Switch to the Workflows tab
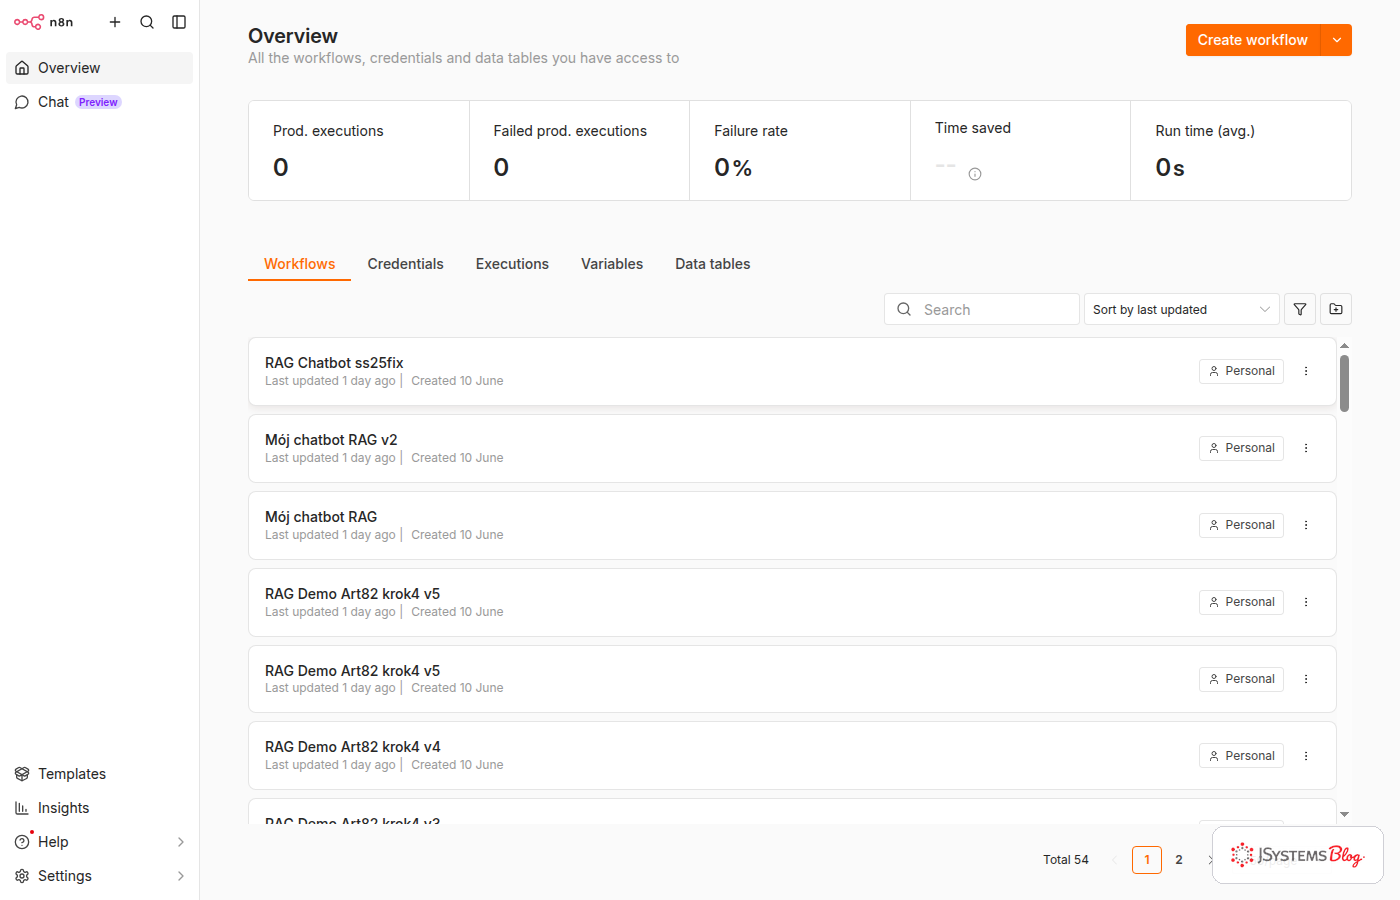 299,264
